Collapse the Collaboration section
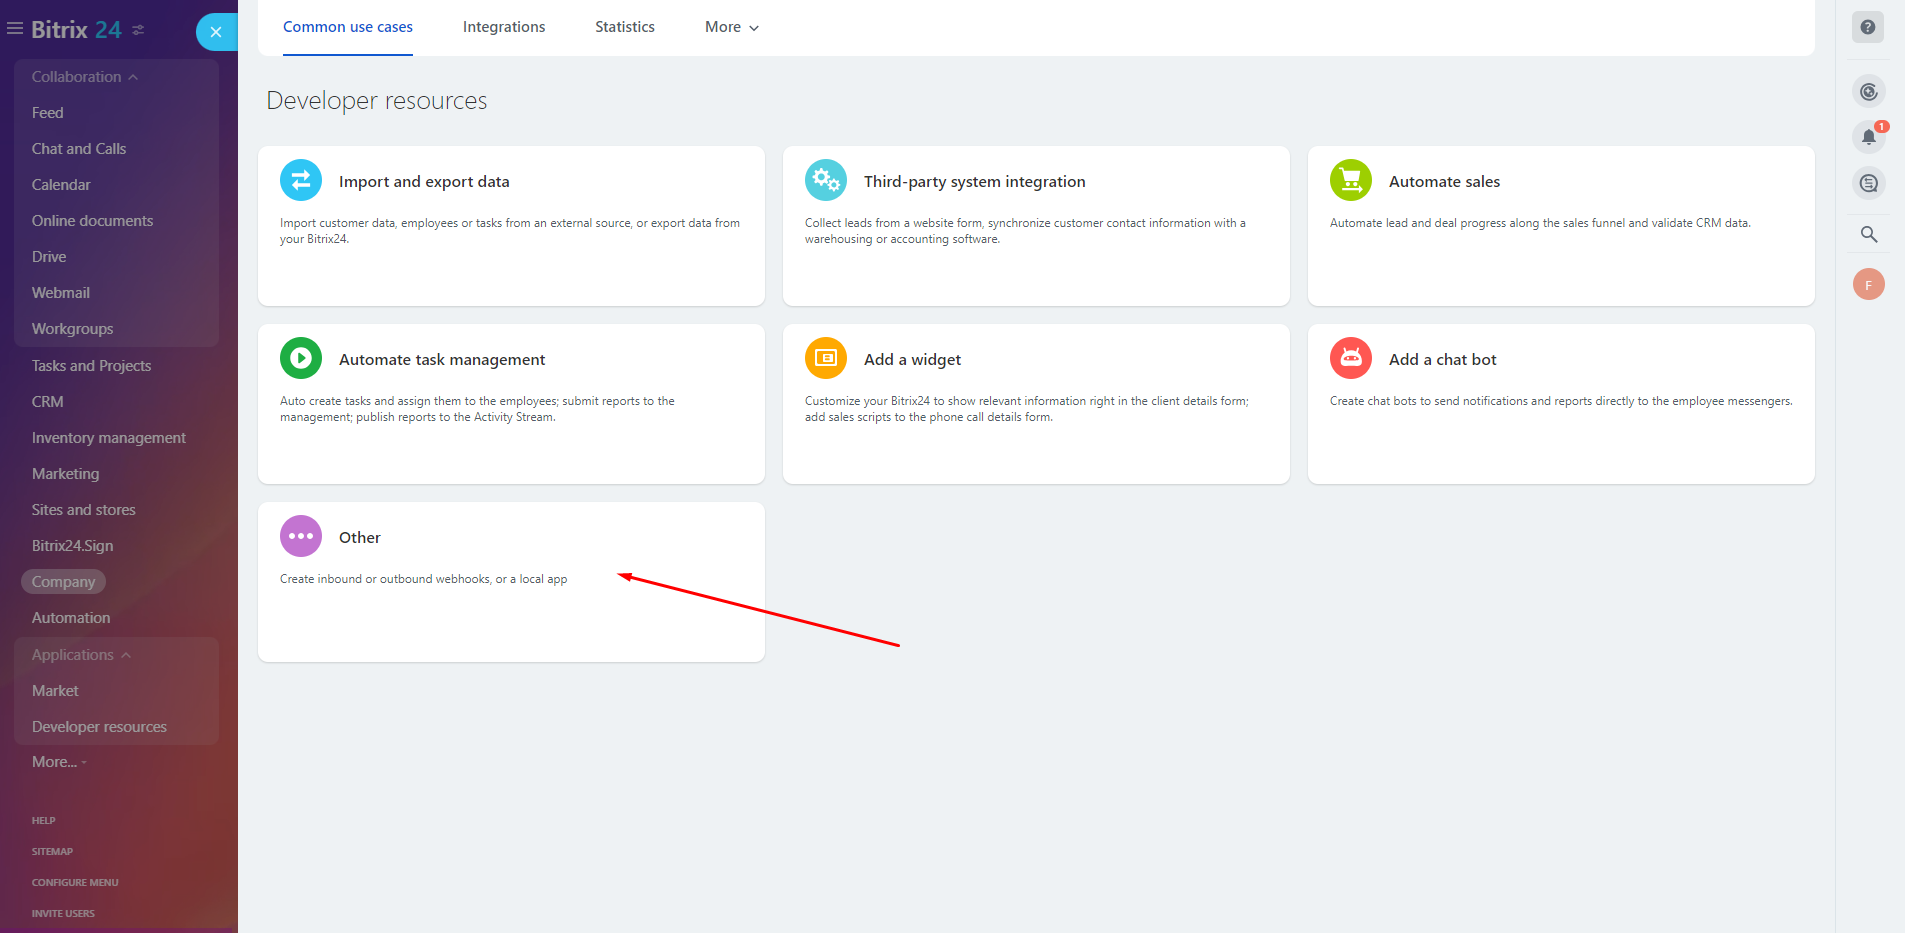Image resolution: width=1905 pixels, height=933 pixels. 85,77
